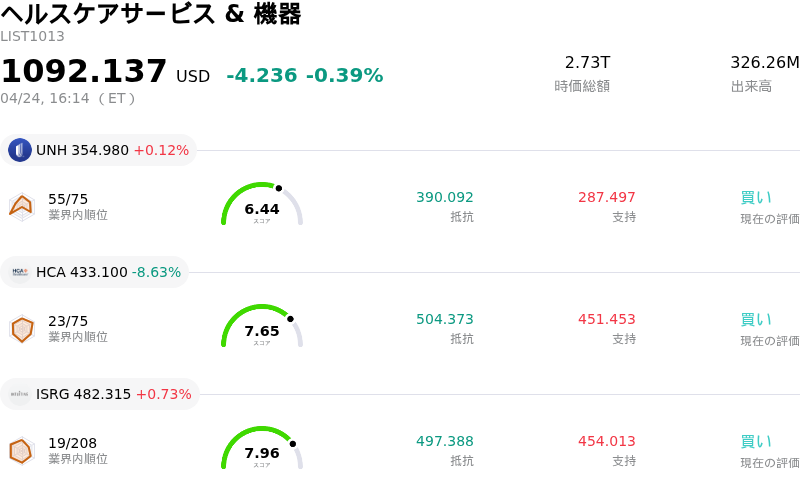Click the 55/75 industry rank badge icon
The height and width of the screenshot is (488, 800).
click(21, 206)
